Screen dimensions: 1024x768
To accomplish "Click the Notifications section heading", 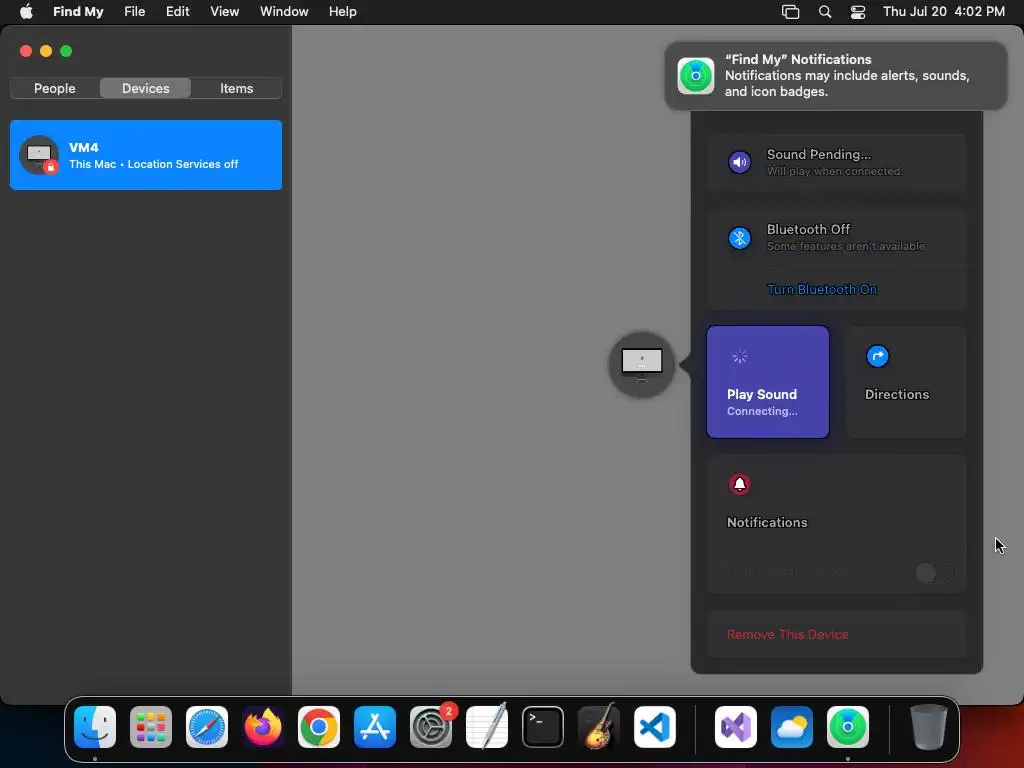I will 767,522.
